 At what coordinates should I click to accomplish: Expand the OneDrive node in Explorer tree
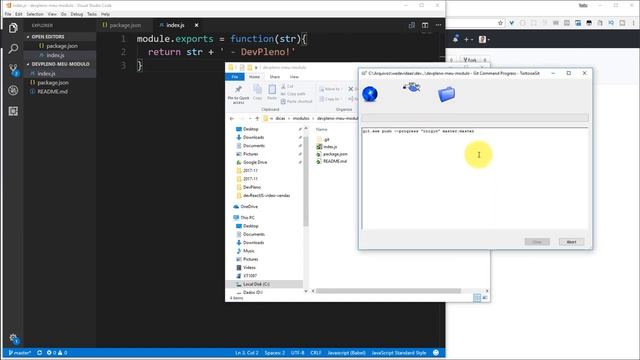pos(246,207)
